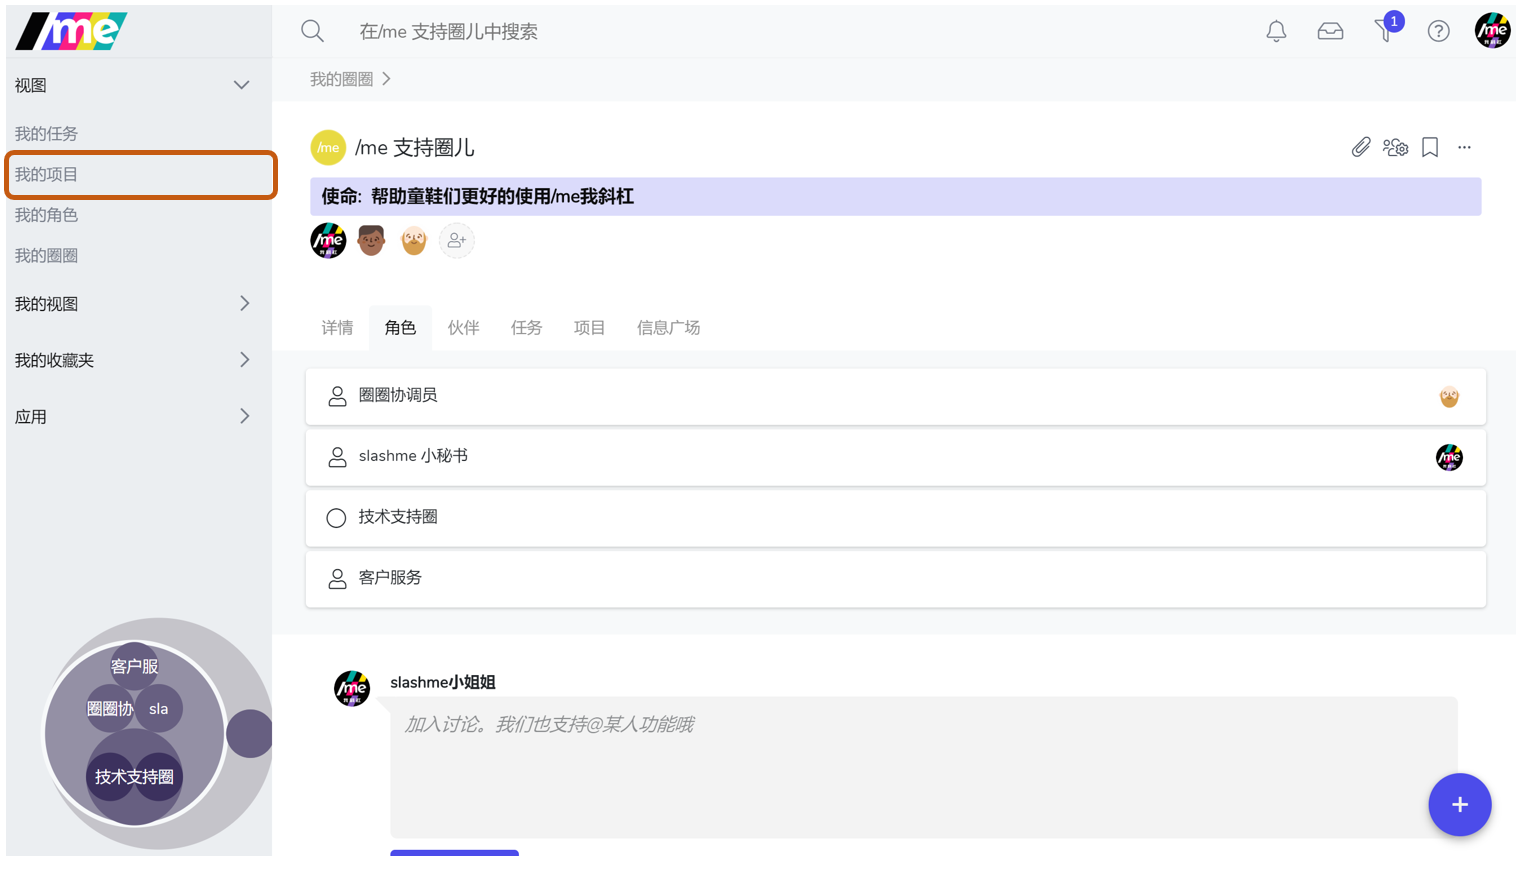Open the more options ellipsis menu
The height and width of the screenshot is (869, 1523).
[1464, 147]
